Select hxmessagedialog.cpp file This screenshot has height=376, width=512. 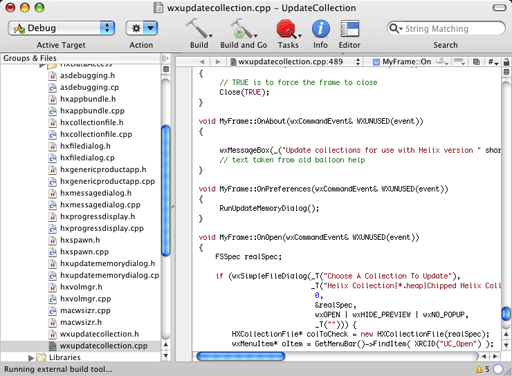coord(100,205)
